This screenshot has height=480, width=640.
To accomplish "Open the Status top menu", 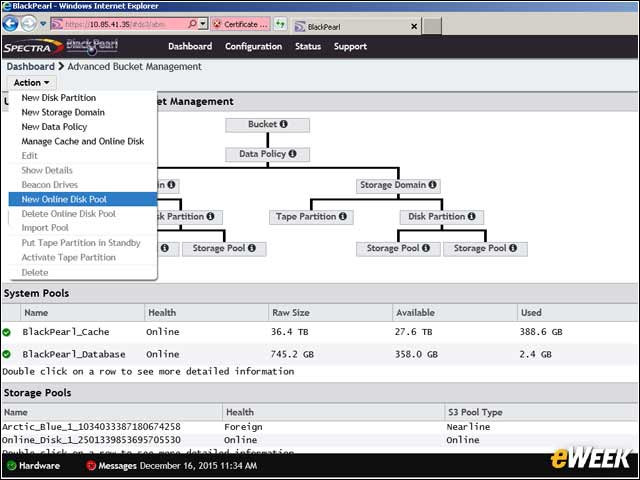I will coord(308,47).
